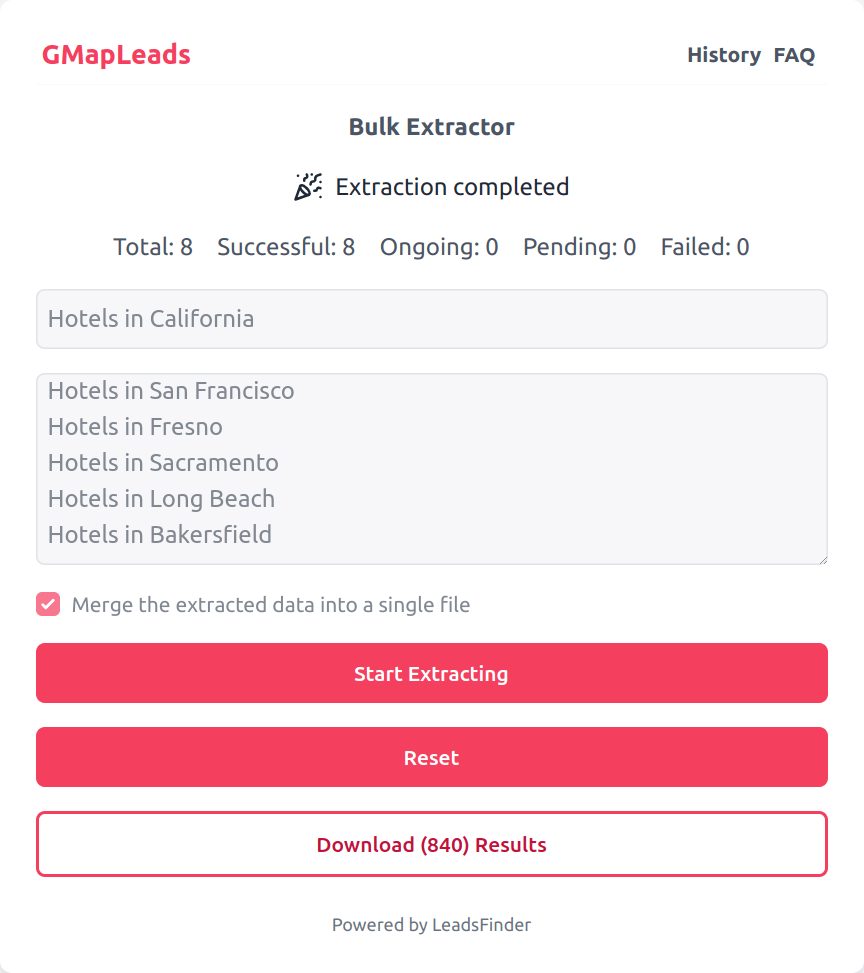Click the Powered by LeadsFinder text
Image resolution: width=864 pixels, height=973 pixels.
click(x=431, y=925)
